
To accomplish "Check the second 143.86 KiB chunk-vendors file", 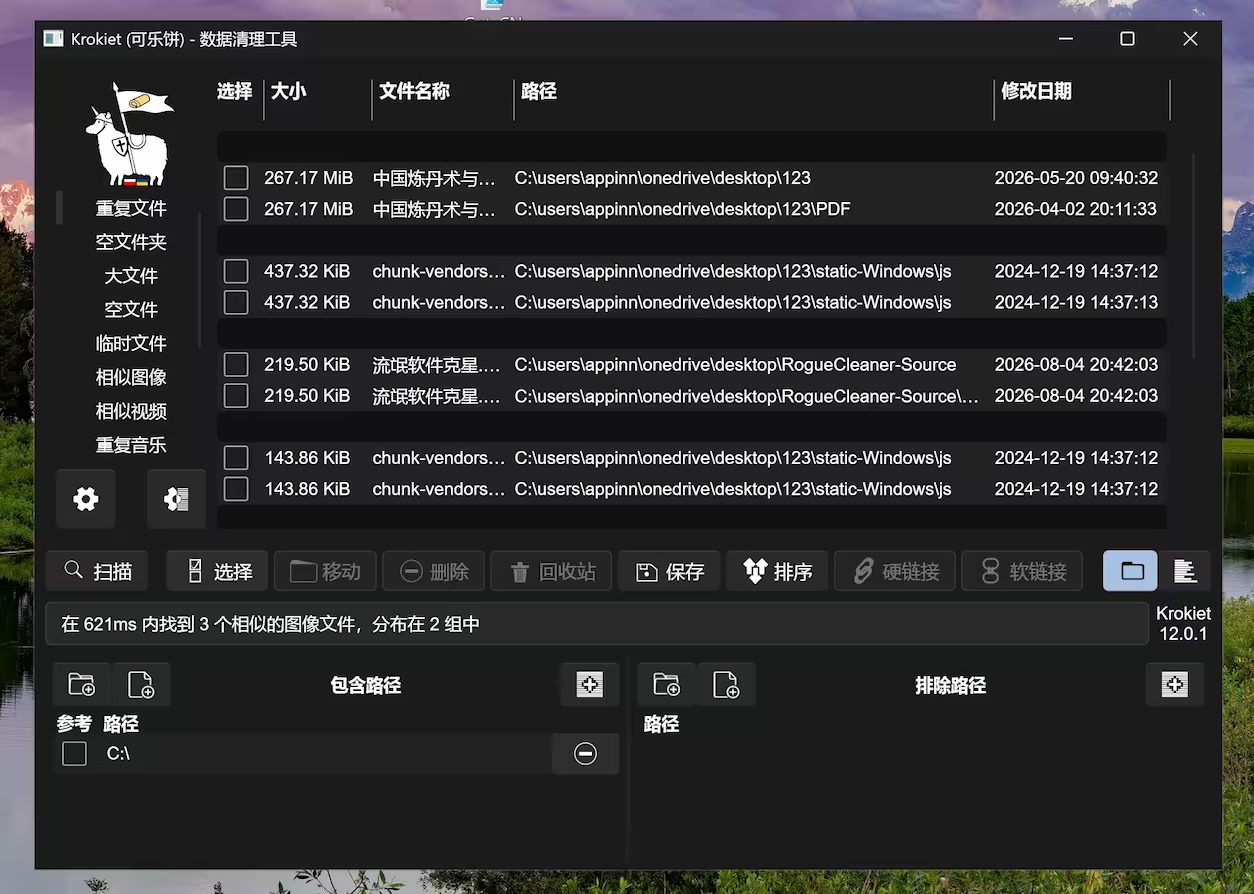I will tap(236, 489).
